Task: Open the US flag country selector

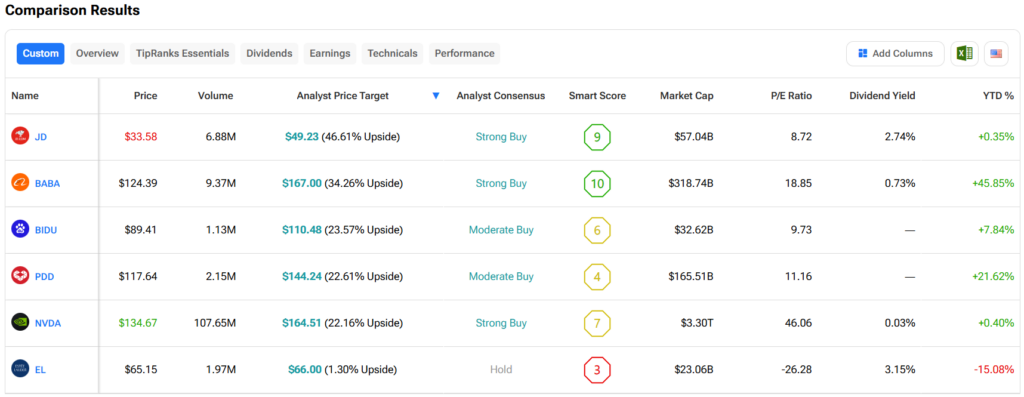Action: point(996,54)
